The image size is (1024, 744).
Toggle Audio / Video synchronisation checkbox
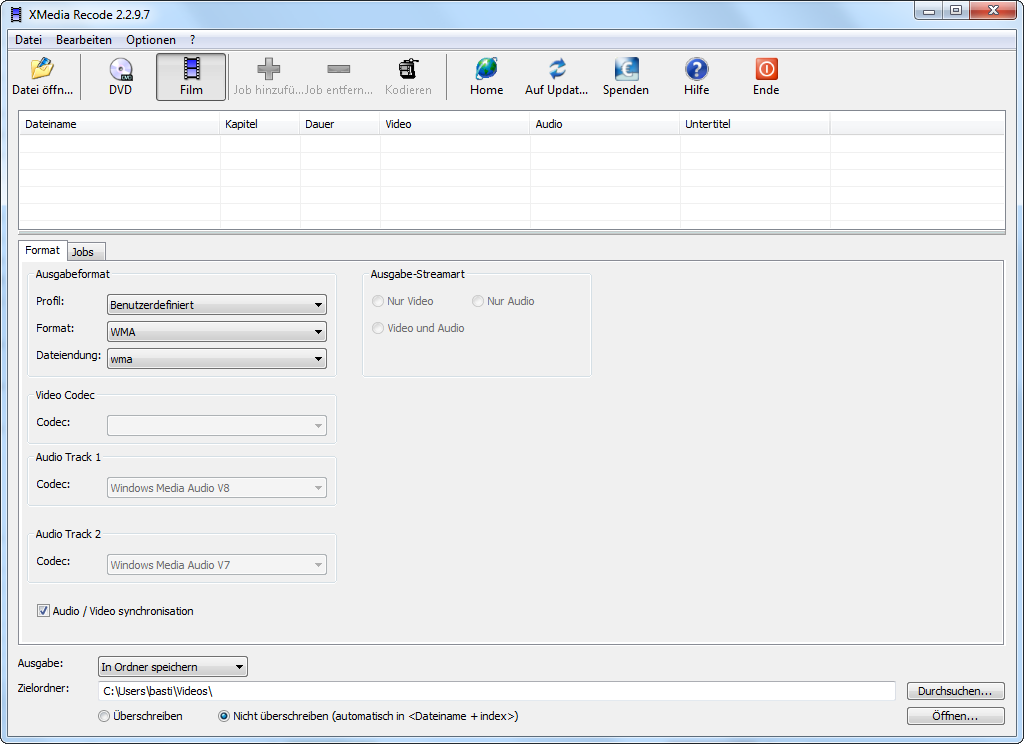[x=43, y=611]
